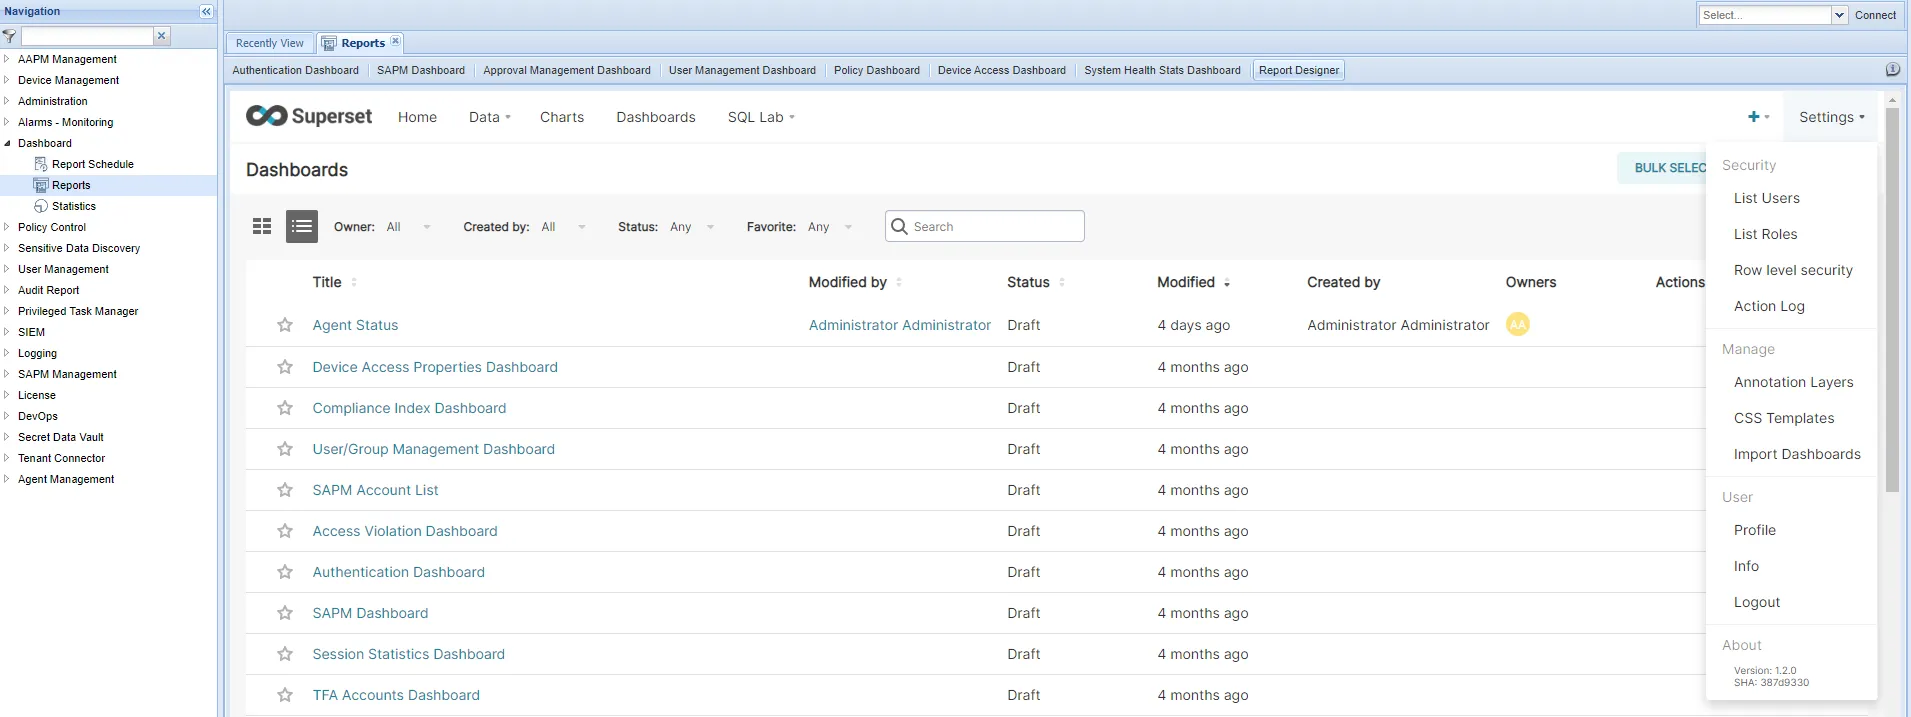
Task: Close the Reports tab with X
Action: (x=395, y=41)
